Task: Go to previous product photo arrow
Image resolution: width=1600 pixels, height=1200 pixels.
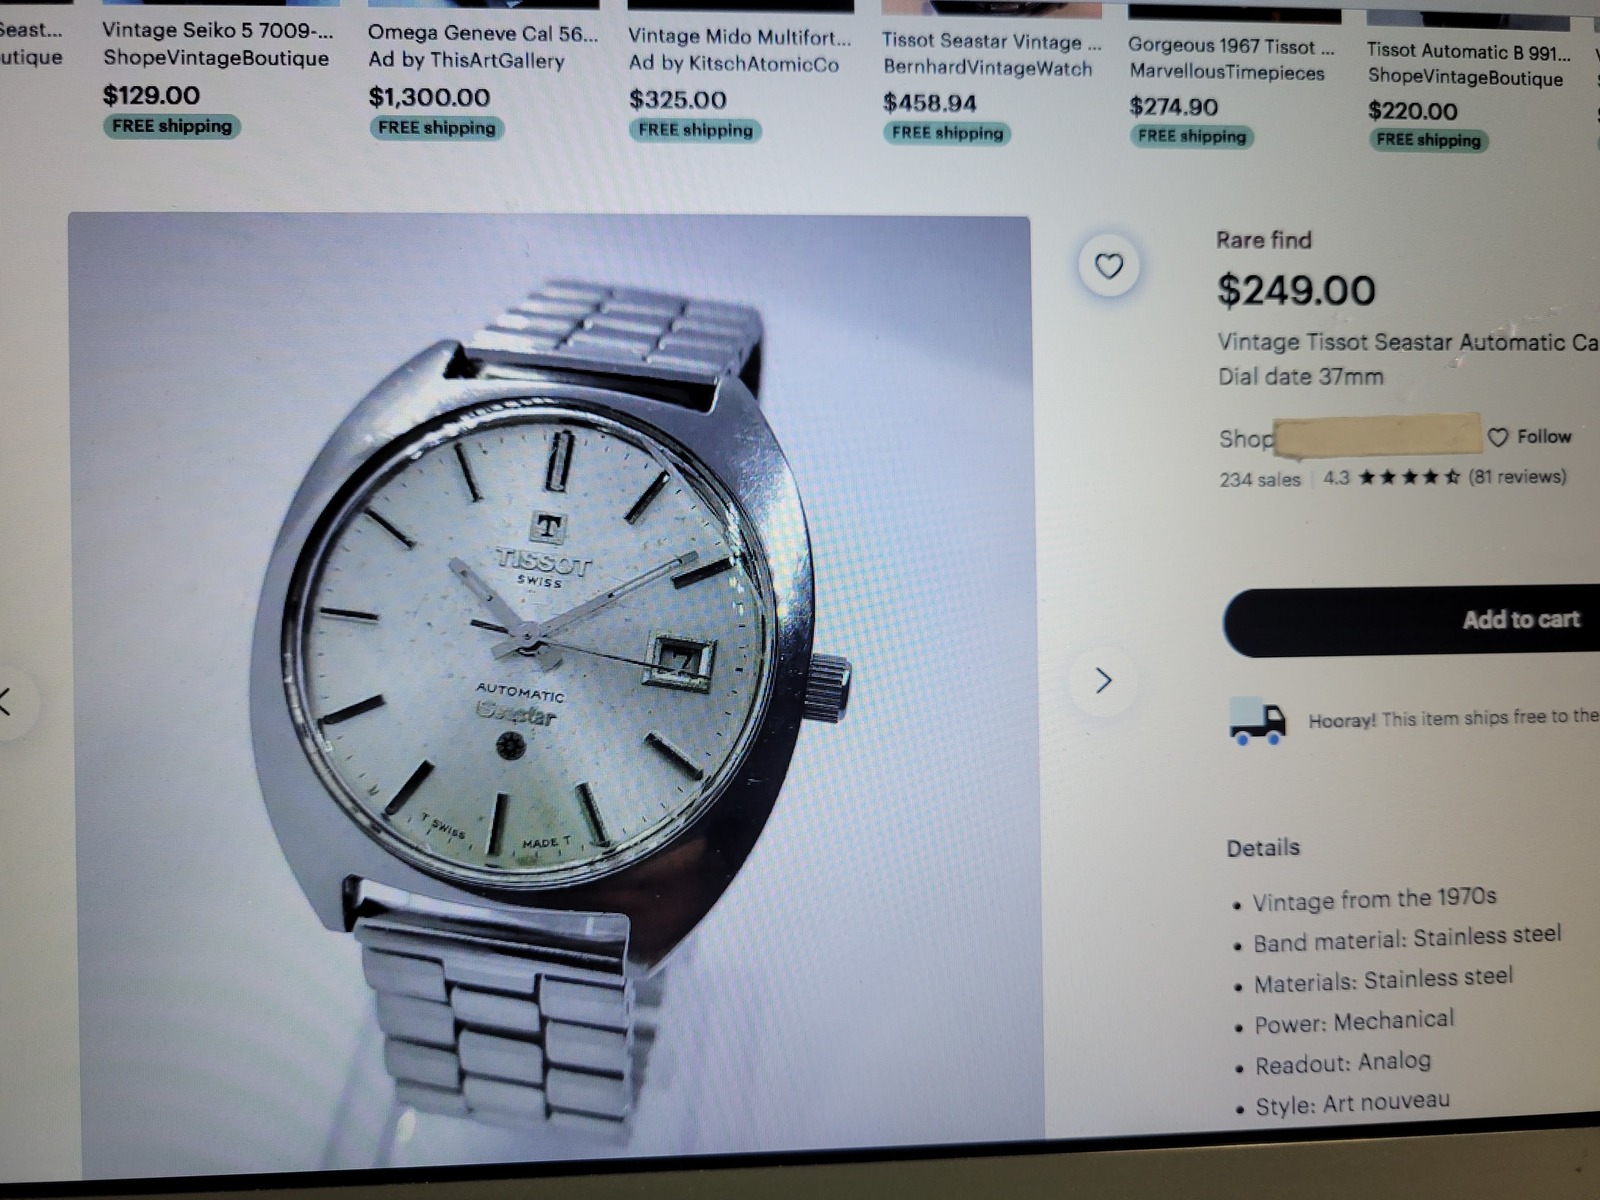Action: 8,701
